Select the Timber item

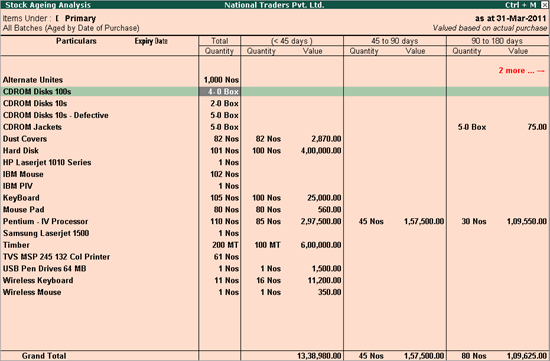coord(16,245)
